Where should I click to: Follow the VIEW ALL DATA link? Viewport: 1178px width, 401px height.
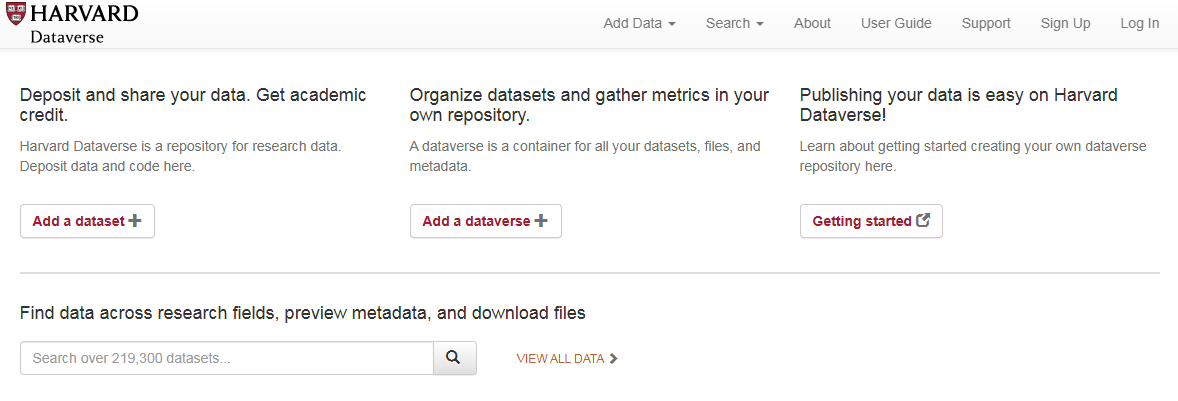(560, 359)
